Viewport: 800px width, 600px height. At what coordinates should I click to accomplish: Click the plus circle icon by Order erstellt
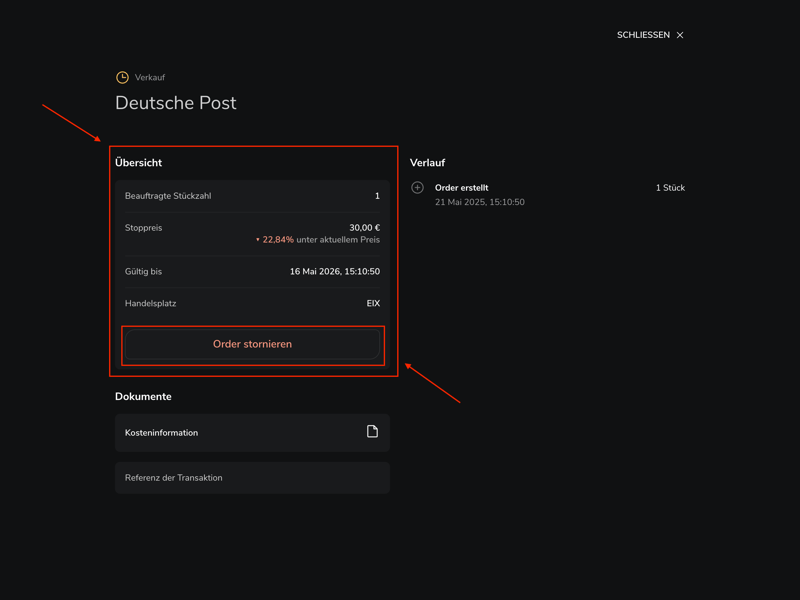point(417,188)
